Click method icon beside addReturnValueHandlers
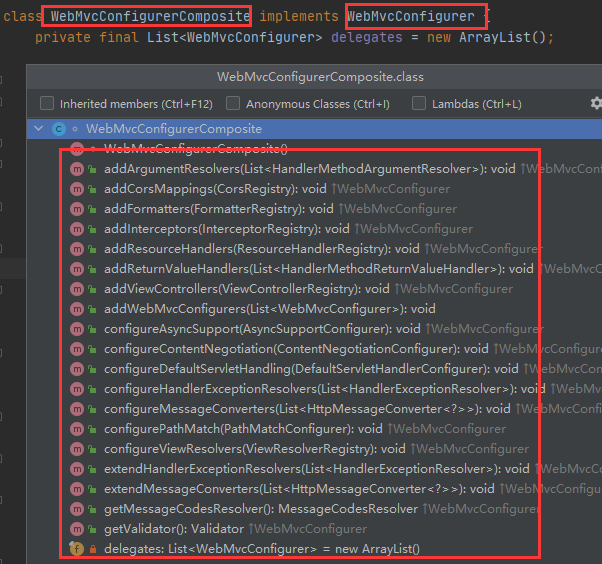This screenshot has height=564, width=602. click(x=77, y=269)
